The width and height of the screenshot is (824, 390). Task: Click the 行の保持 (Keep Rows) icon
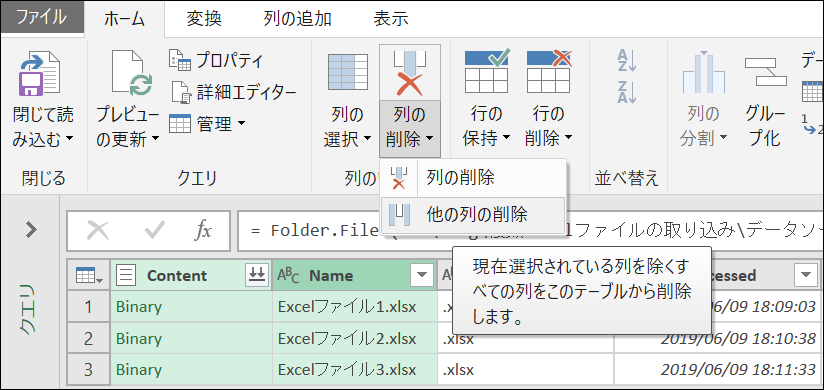[487, 72]
